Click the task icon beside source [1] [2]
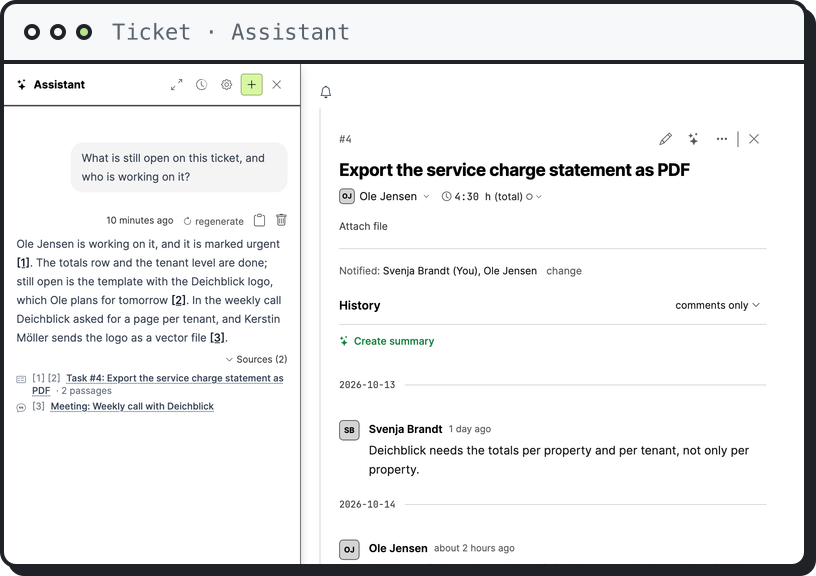The height and width of the screenshot is (576, 816). pos(21,379)
